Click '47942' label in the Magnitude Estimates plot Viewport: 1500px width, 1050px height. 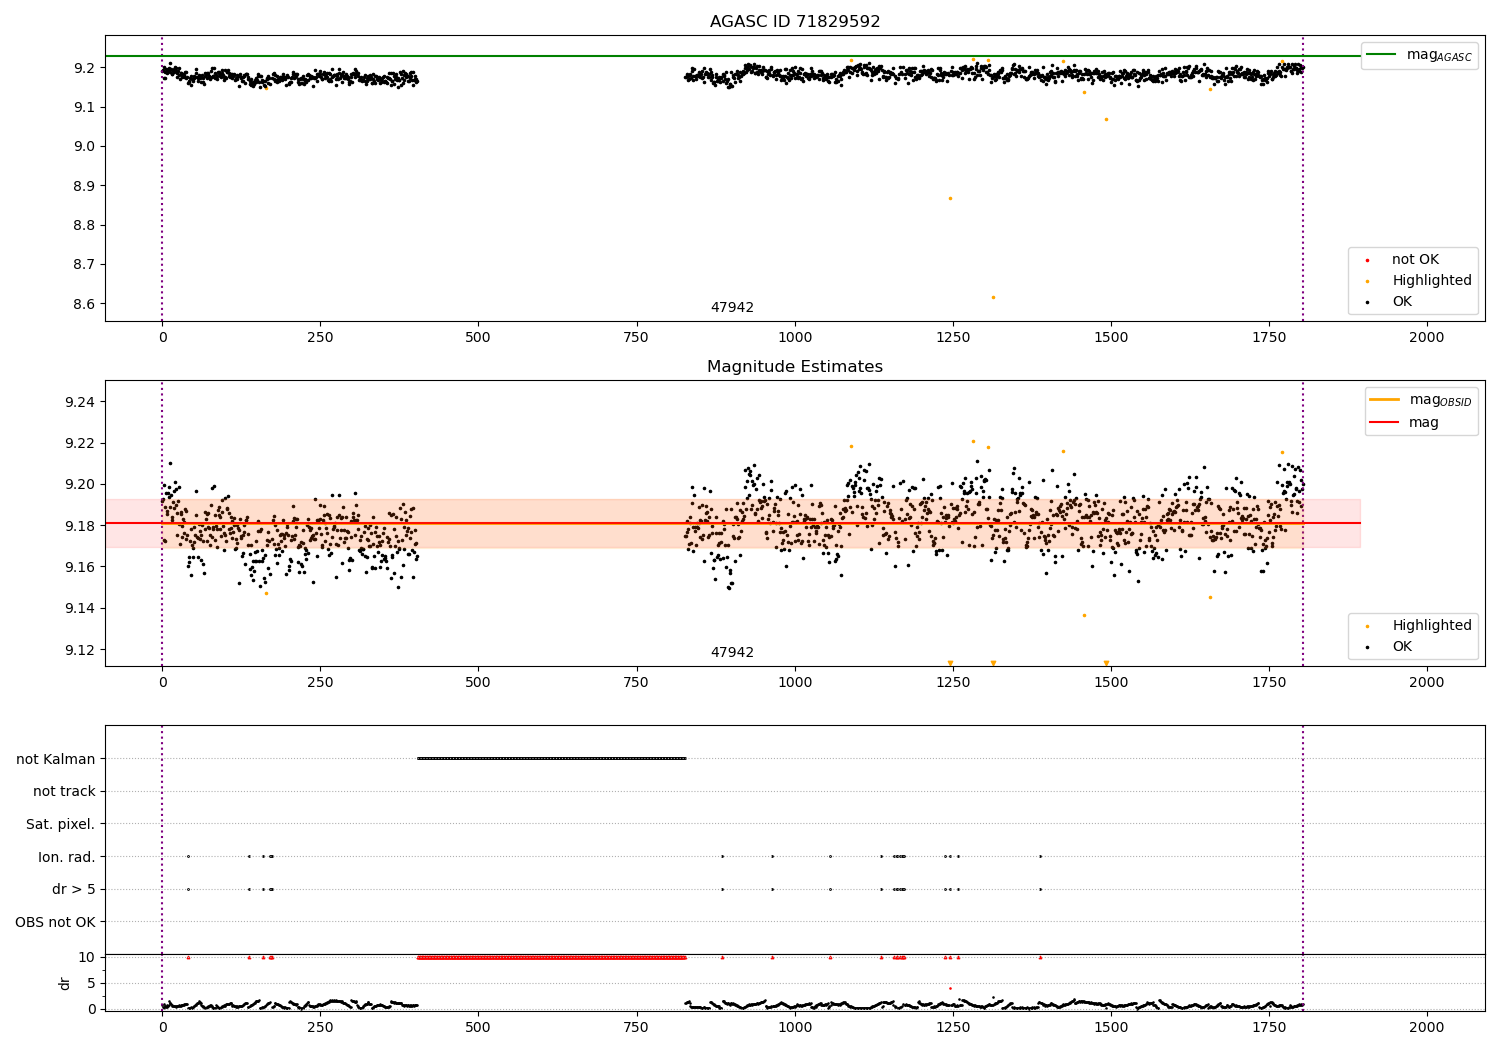732,653
